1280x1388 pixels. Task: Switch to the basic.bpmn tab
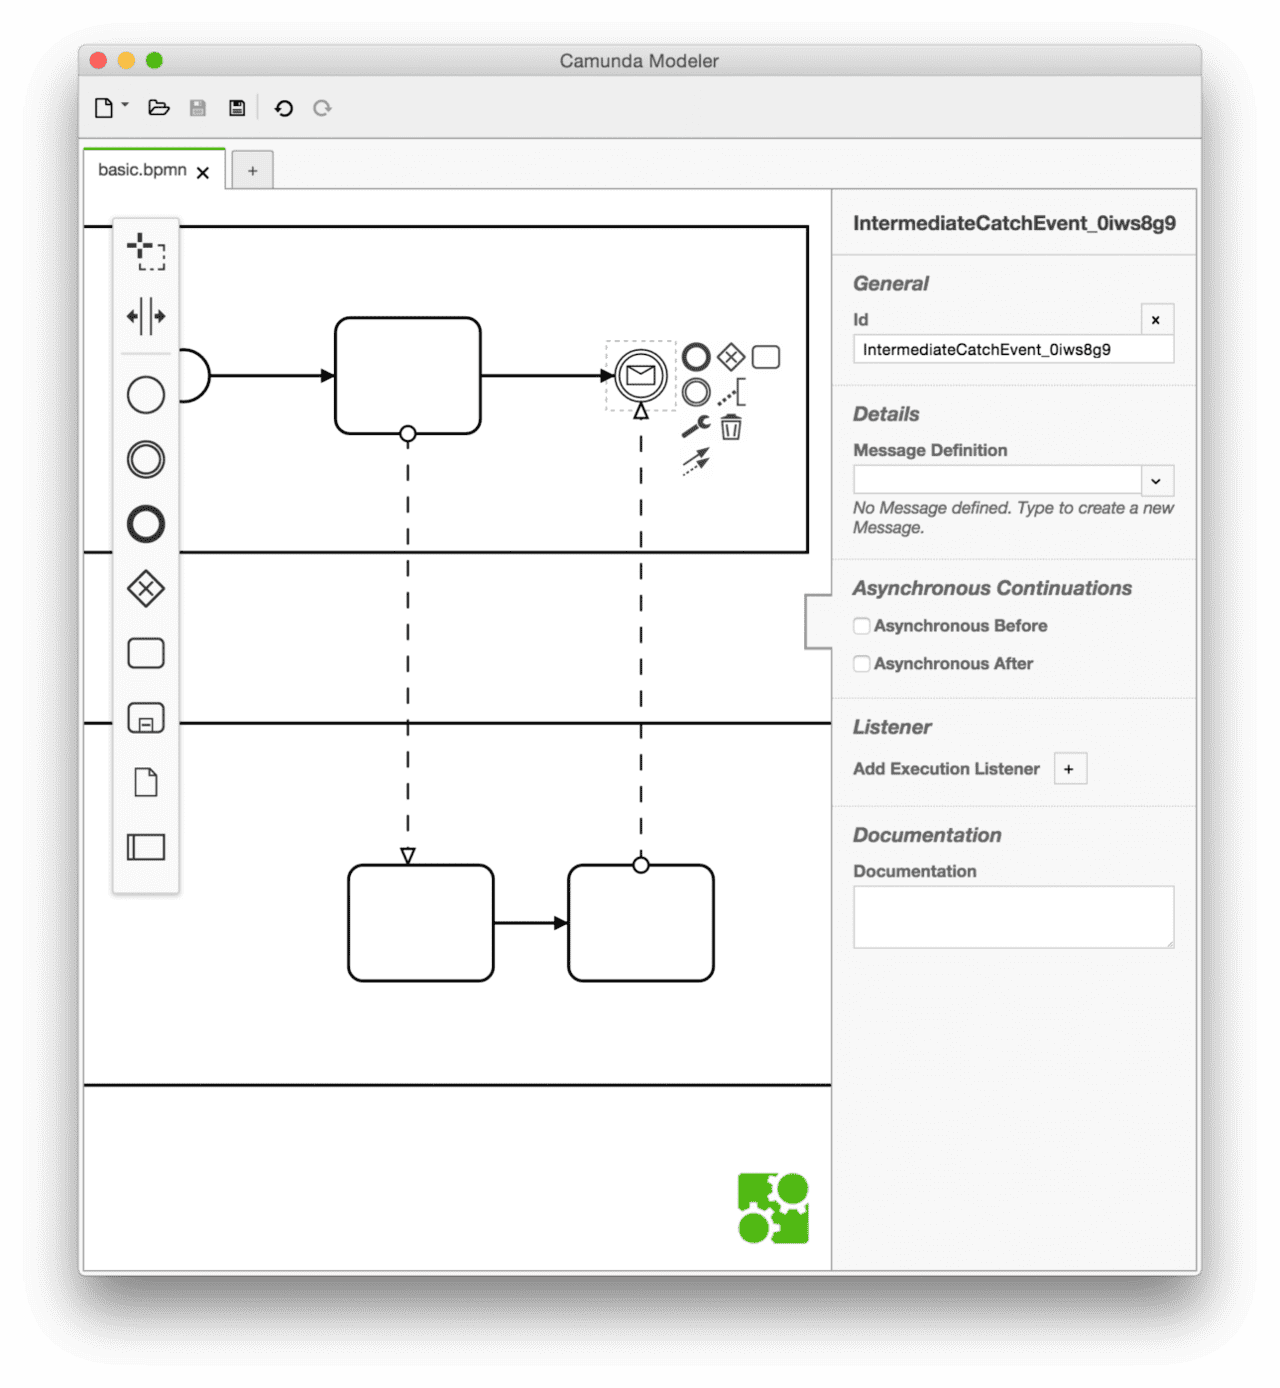point(142,170)
